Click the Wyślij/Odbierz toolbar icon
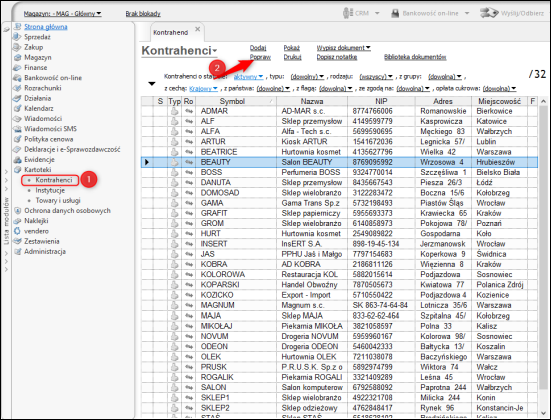551x420 pixels. pos(489,13)
